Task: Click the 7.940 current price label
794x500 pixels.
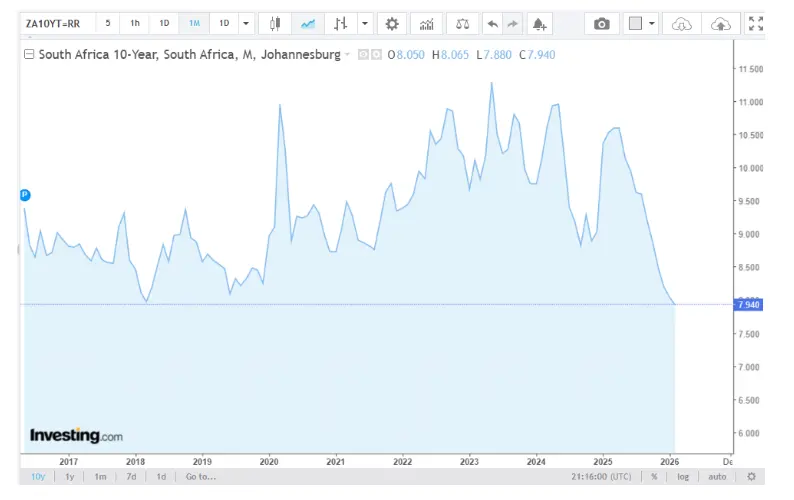Action: (748, 304)
